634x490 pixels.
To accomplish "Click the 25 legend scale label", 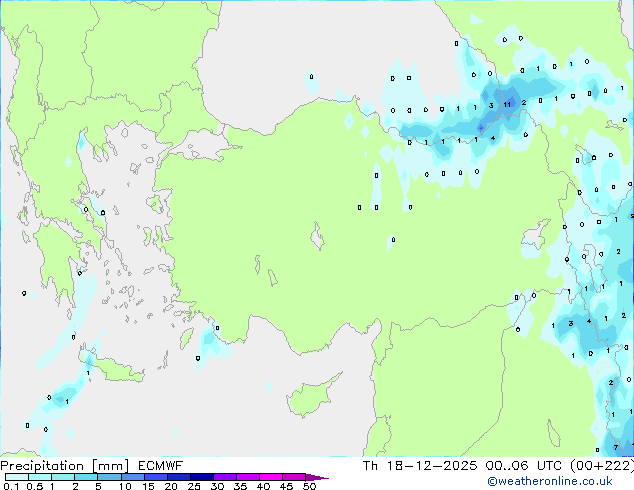I will 194,486.
